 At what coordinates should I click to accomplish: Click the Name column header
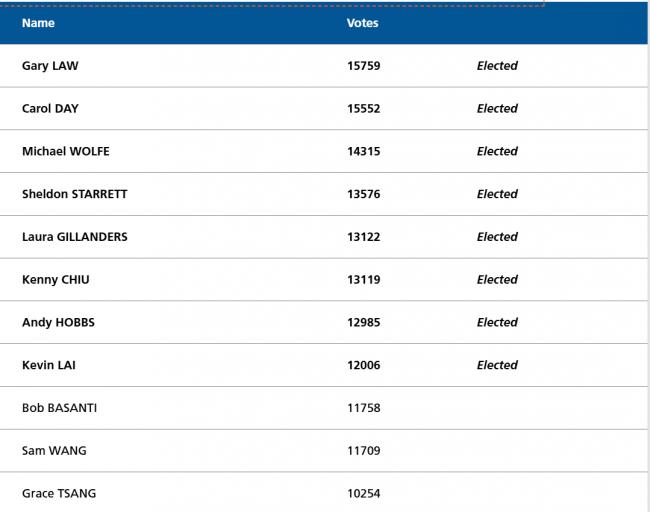(38, 23)
